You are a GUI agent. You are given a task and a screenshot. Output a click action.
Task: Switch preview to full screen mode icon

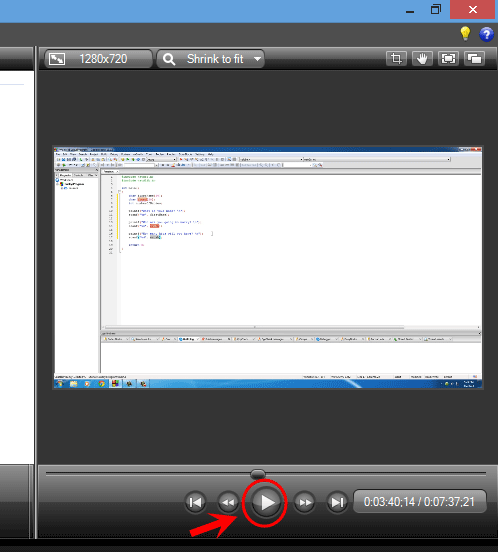448,58
